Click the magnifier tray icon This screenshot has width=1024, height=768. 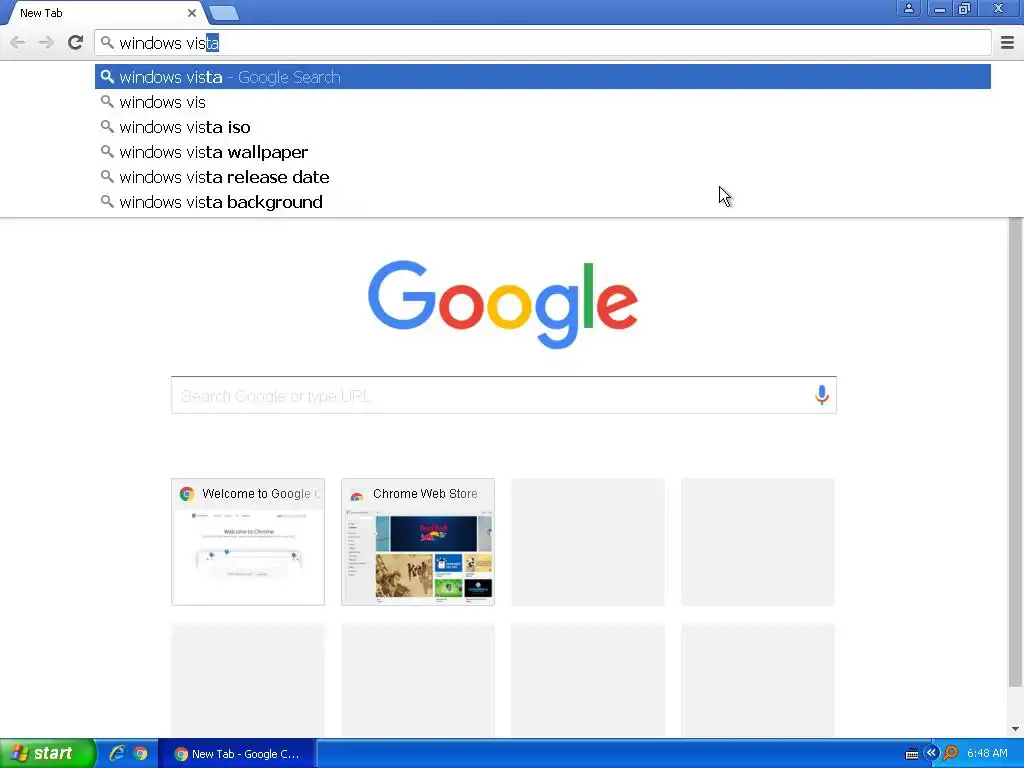pos(950,754)
